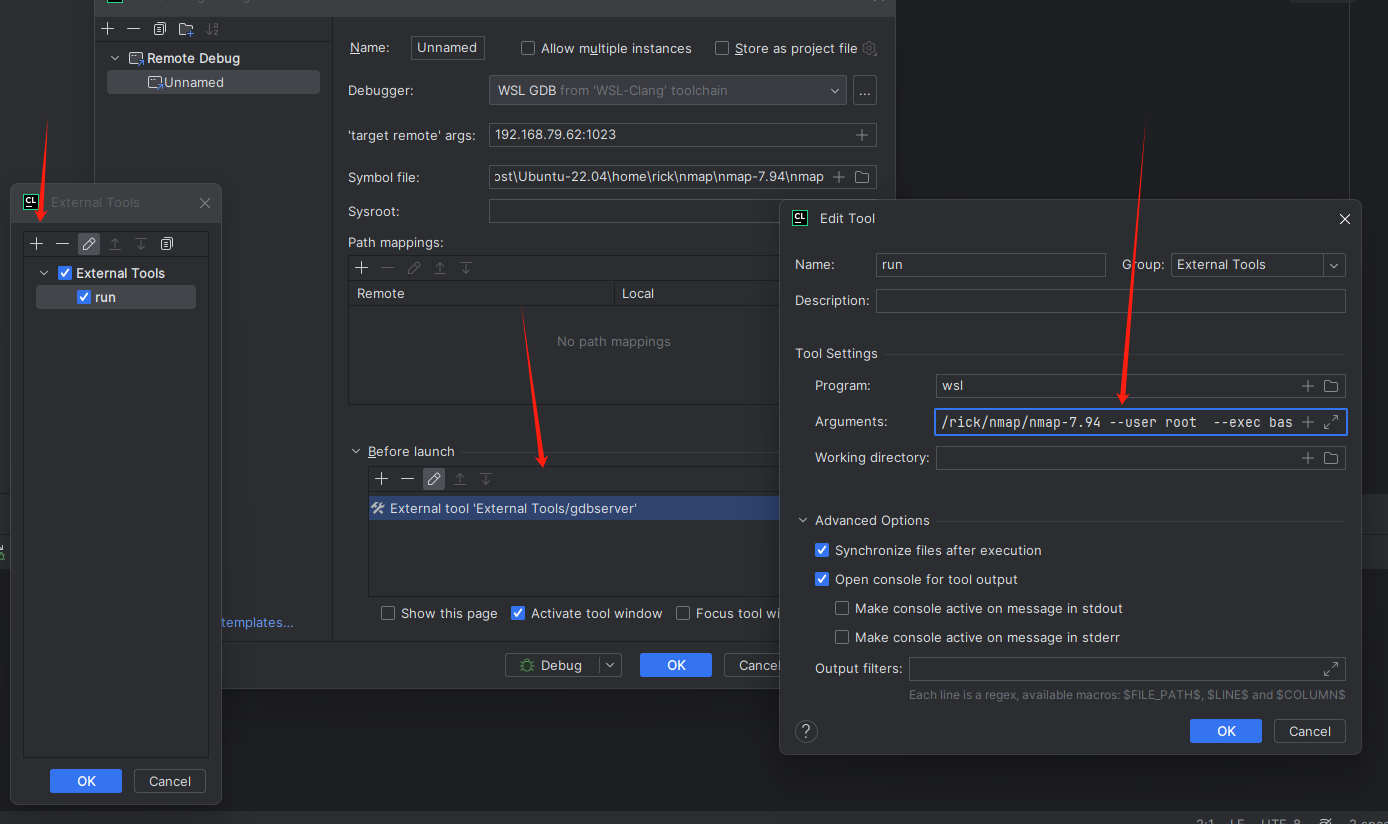This screenshot has width=1388, height=824.
Task: Open gear settings next to Store as project file
Action: pyautogui.click(x=869, y=48)
